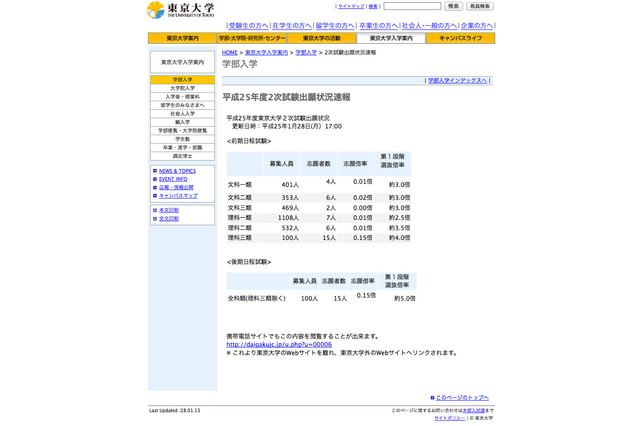The width and height of the screenshot is (640, 426).
Task: Select the 東京大学入学案内 tab
Action: click(391, 38)
